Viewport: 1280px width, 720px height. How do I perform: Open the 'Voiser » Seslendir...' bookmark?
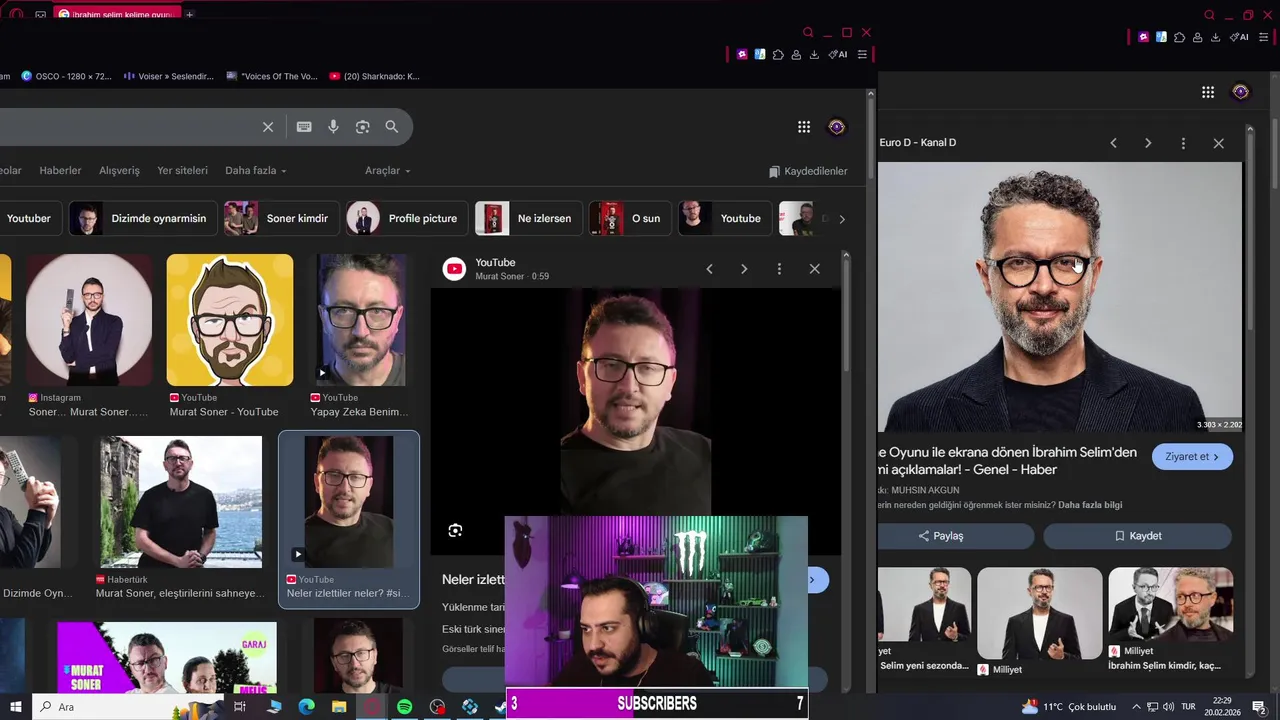(x=169, y=76)
